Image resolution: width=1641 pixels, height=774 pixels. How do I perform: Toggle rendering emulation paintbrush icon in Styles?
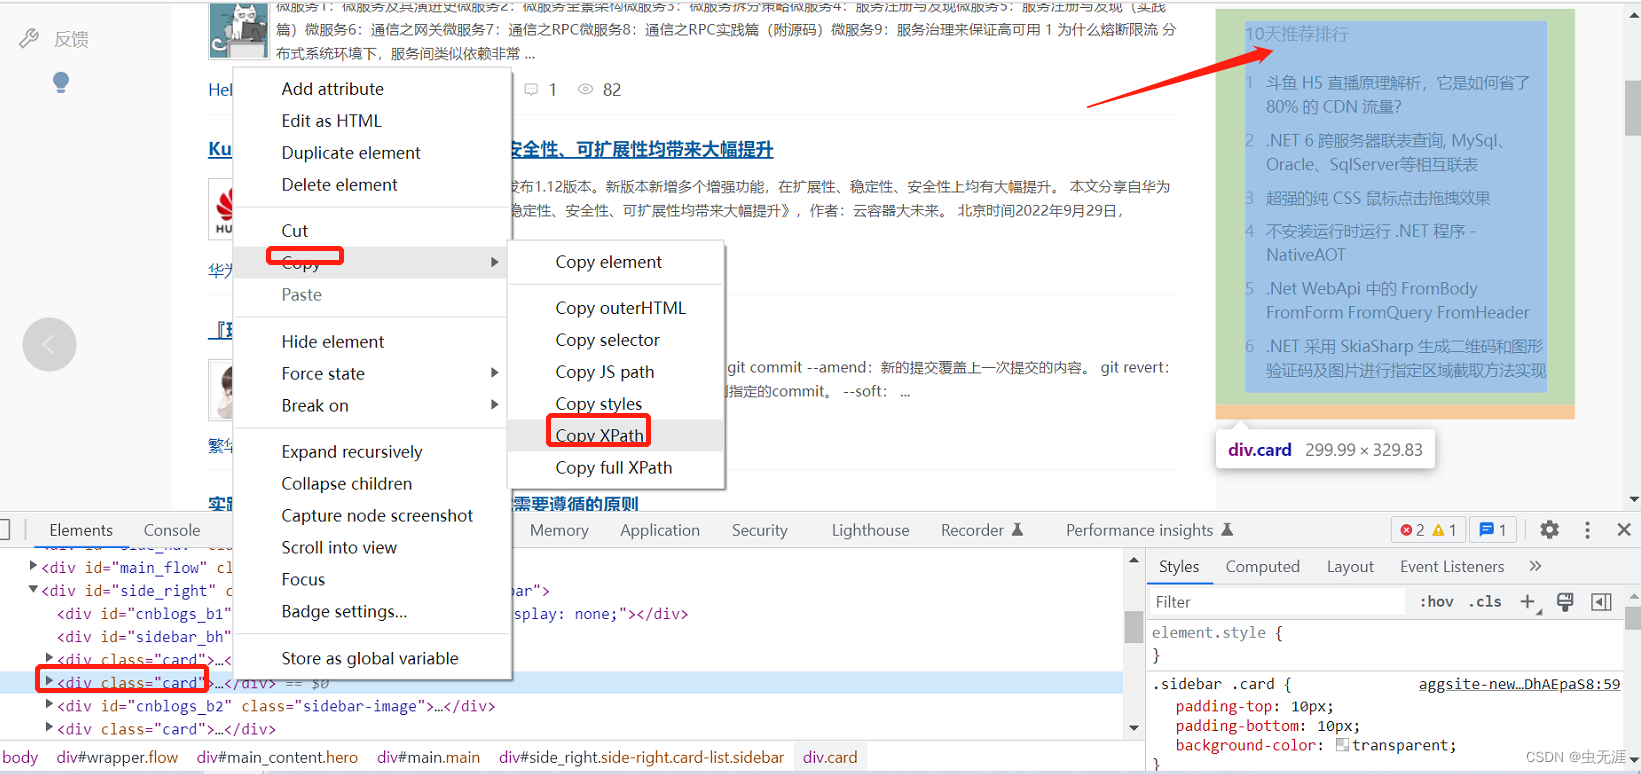[x=1565, y=602]
